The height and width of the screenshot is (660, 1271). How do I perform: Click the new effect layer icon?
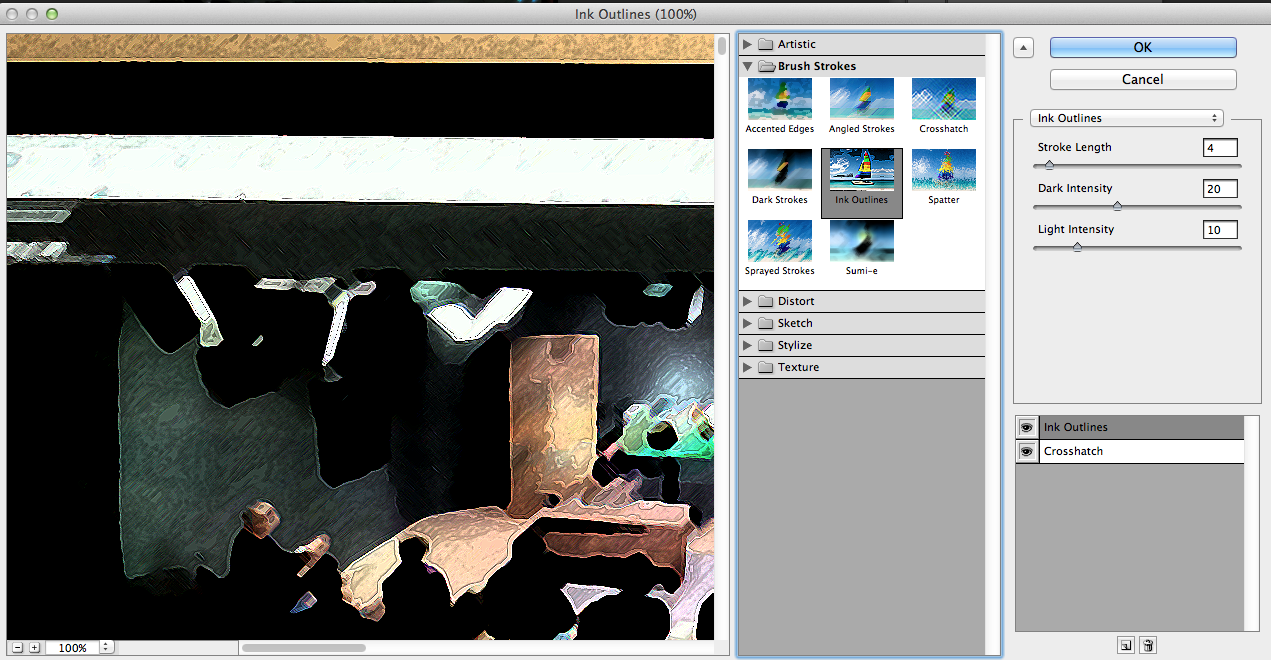pyautogui.click(x=1126, y=646)
